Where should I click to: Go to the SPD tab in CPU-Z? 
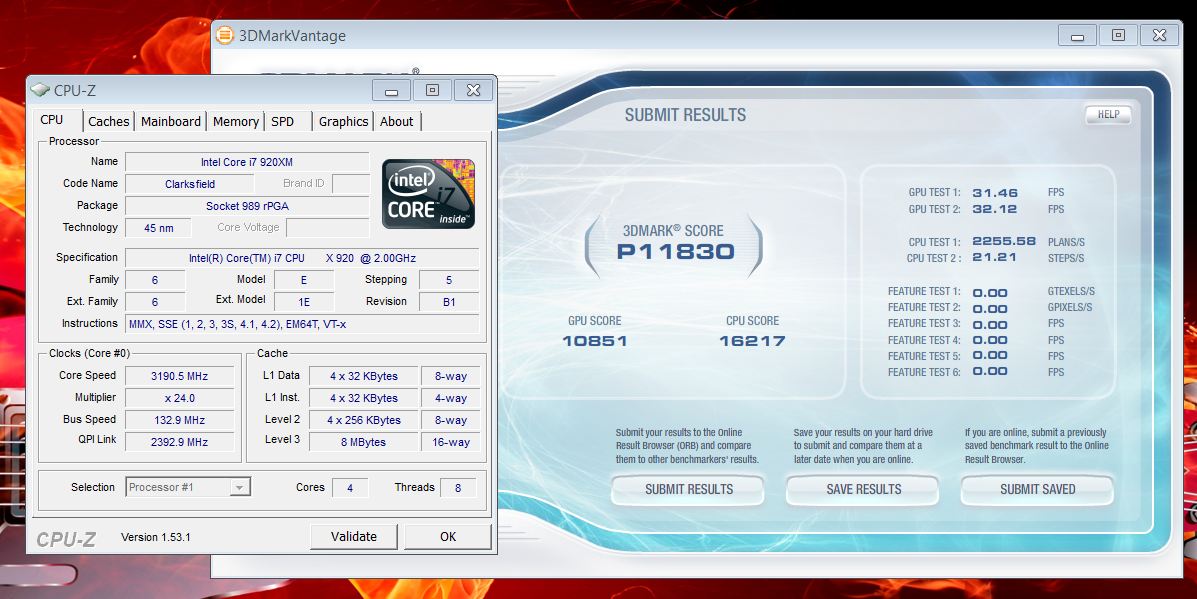(282, 121)
